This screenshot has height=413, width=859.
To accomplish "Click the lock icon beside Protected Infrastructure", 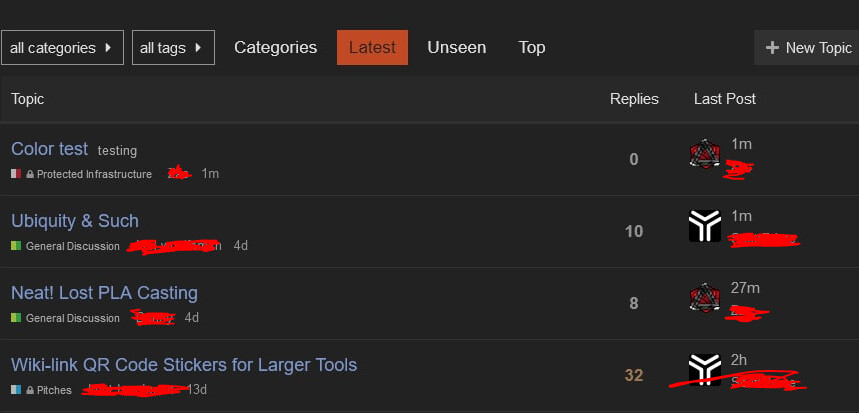I will [30, 174].
